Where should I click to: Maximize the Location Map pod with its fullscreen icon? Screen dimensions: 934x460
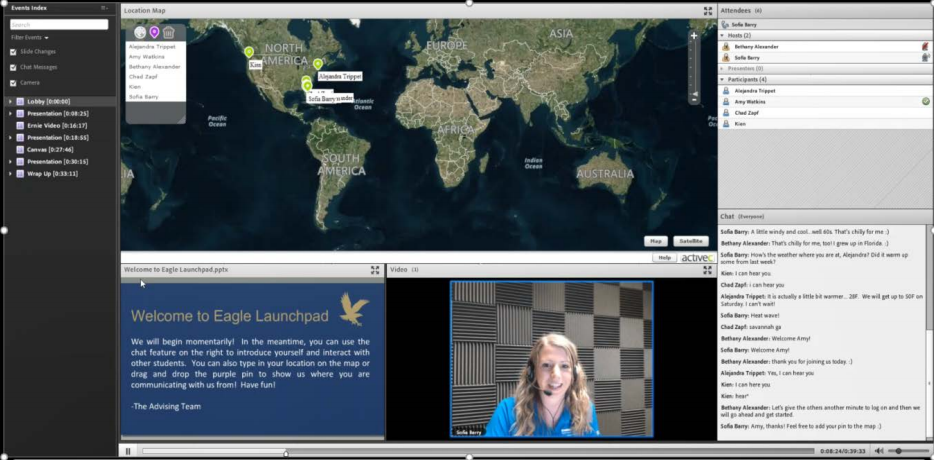[708, 11]
